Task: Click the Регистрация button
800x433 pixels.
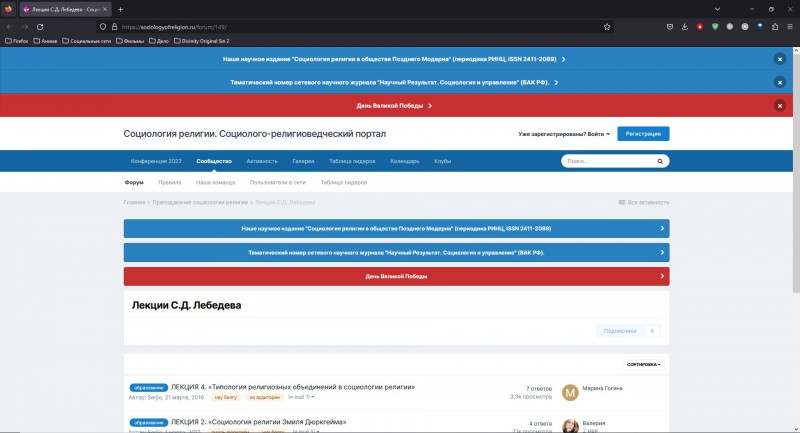Action: coord(643,134)
